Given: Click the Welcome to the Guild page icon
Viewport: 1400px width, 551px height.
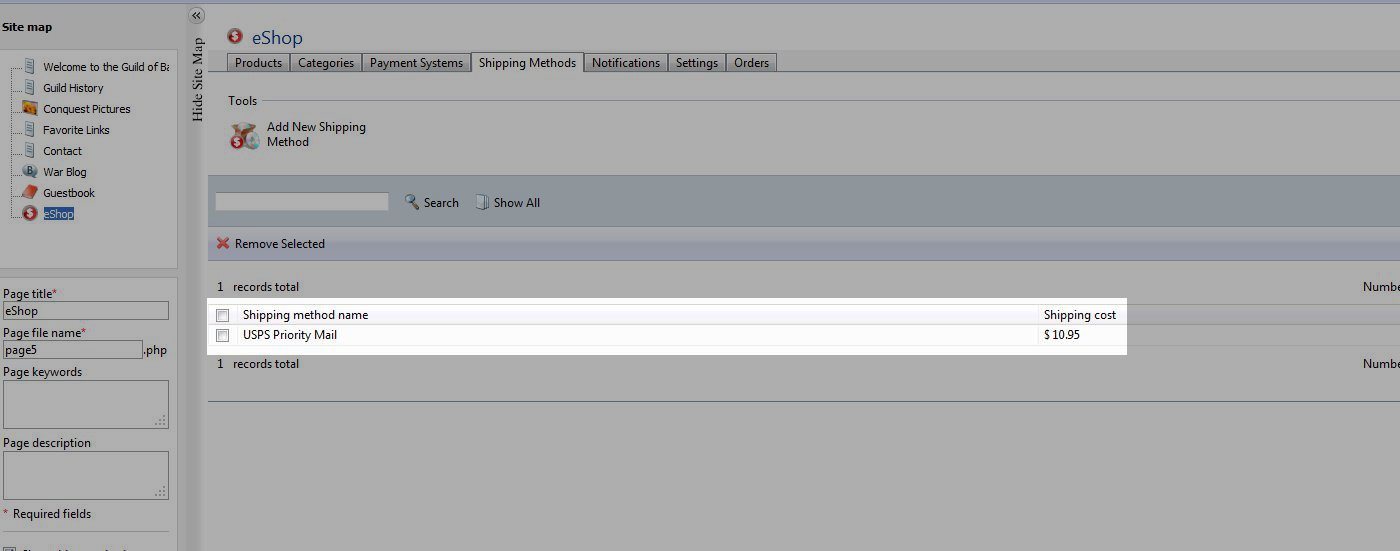Looking at the screenshot, I should click(x=30, y=66).
